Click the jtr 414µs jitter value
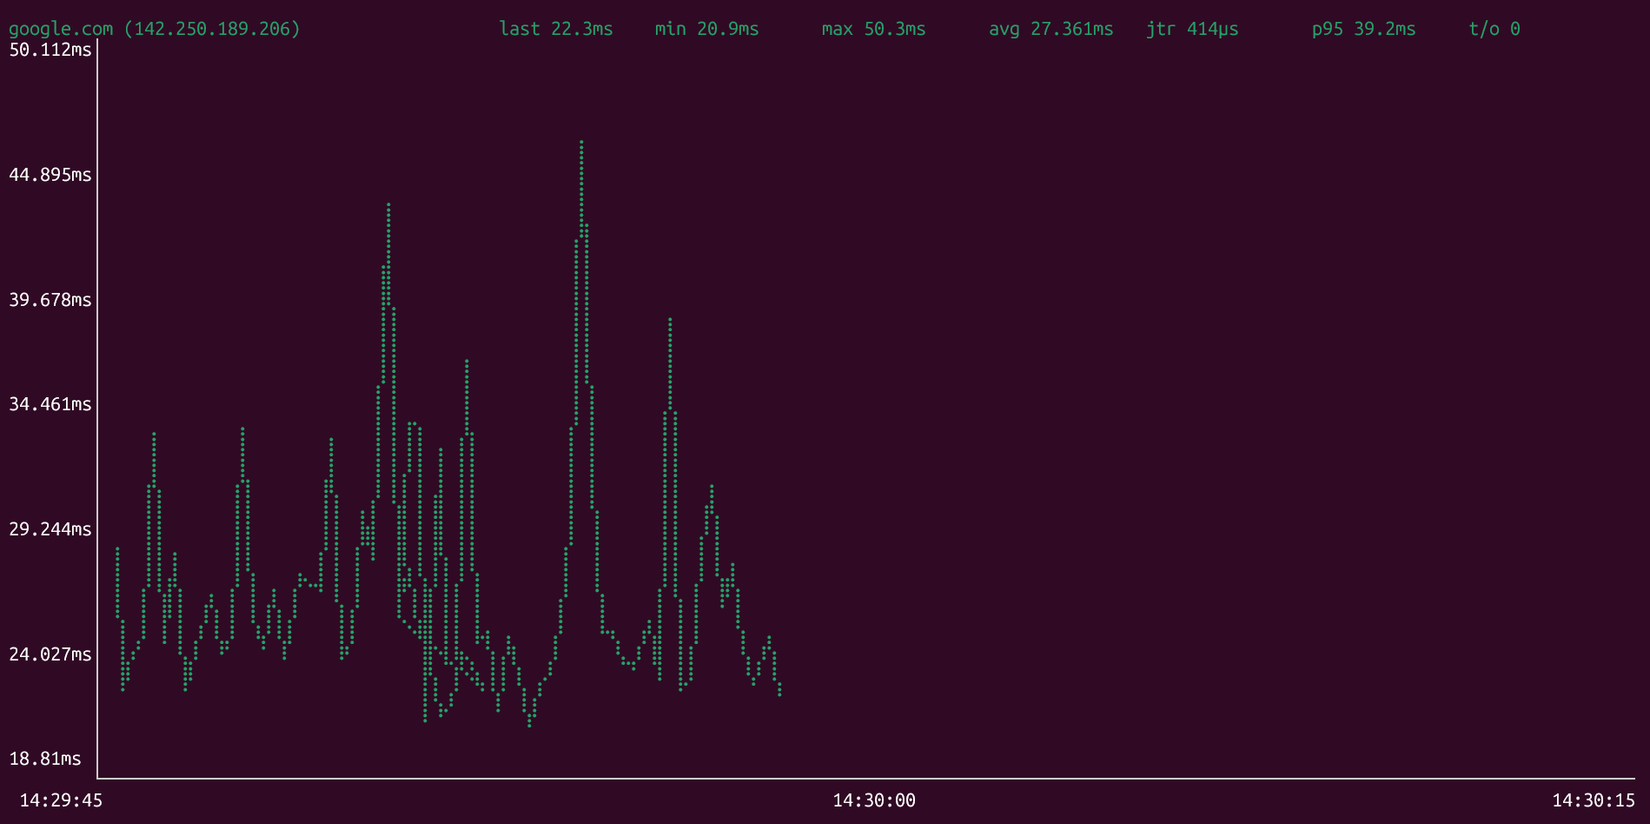This screenshot has width=1650, height=824. 1192,29
